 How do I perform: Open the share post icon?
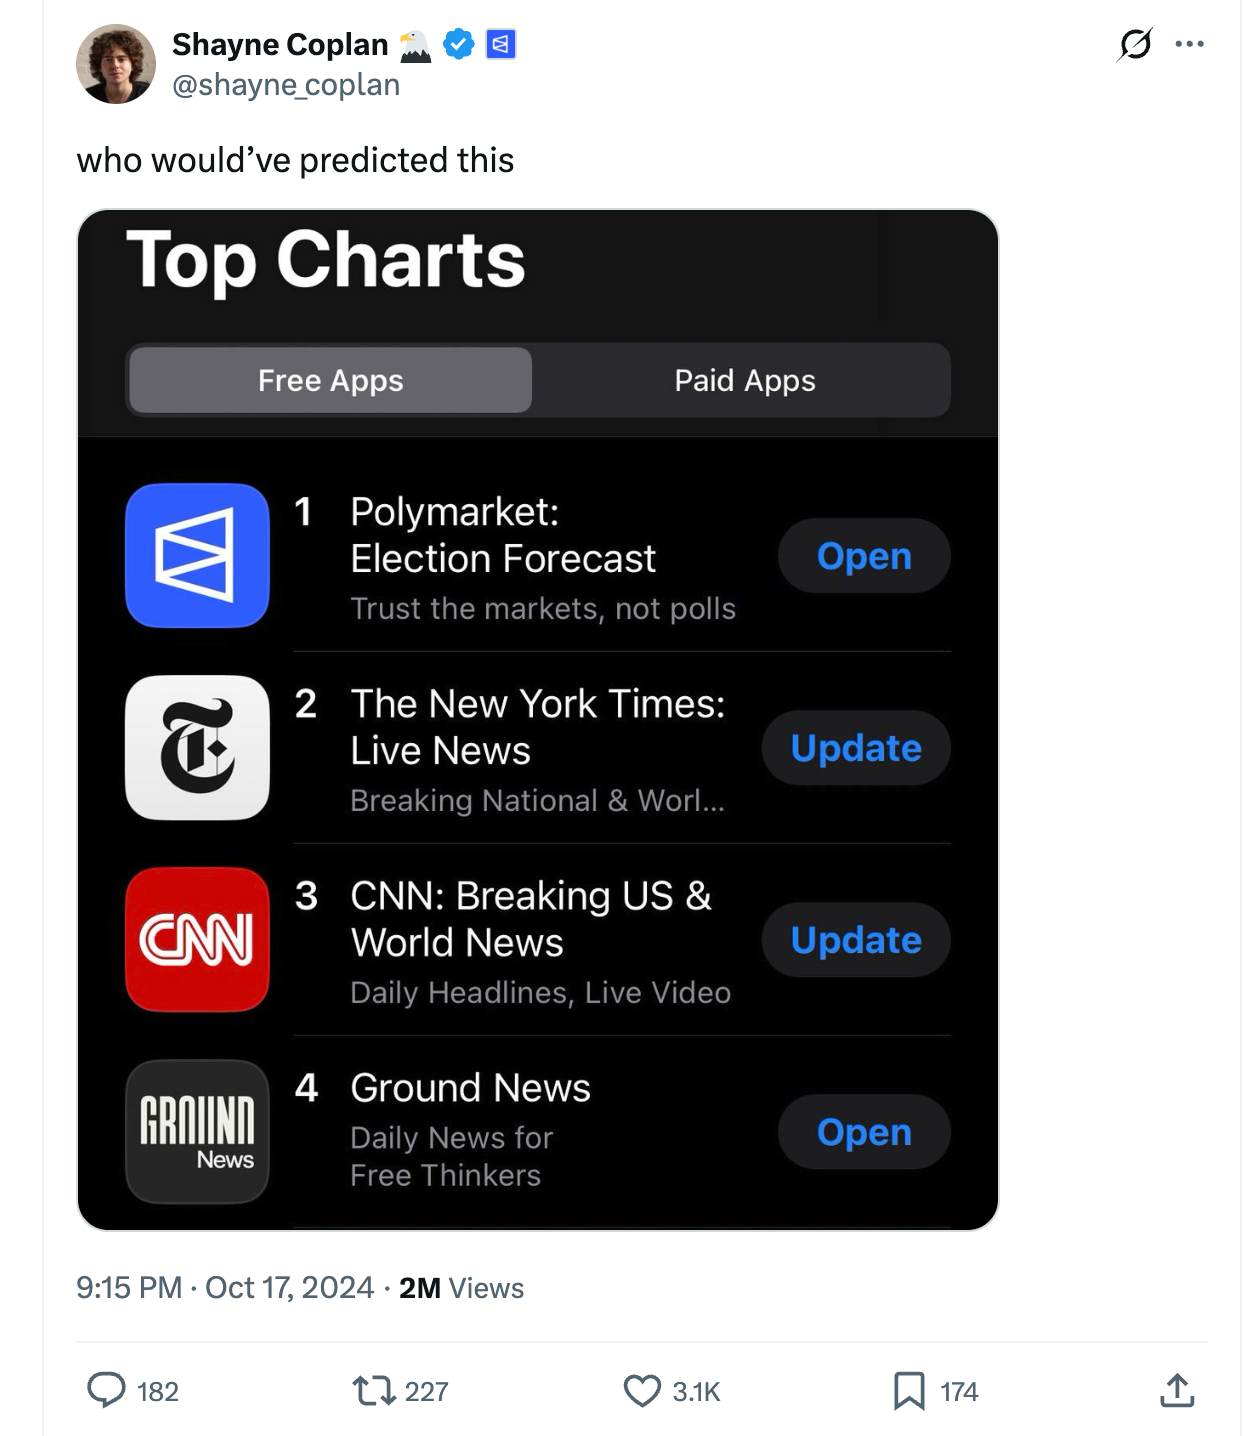[1177, 1390]
